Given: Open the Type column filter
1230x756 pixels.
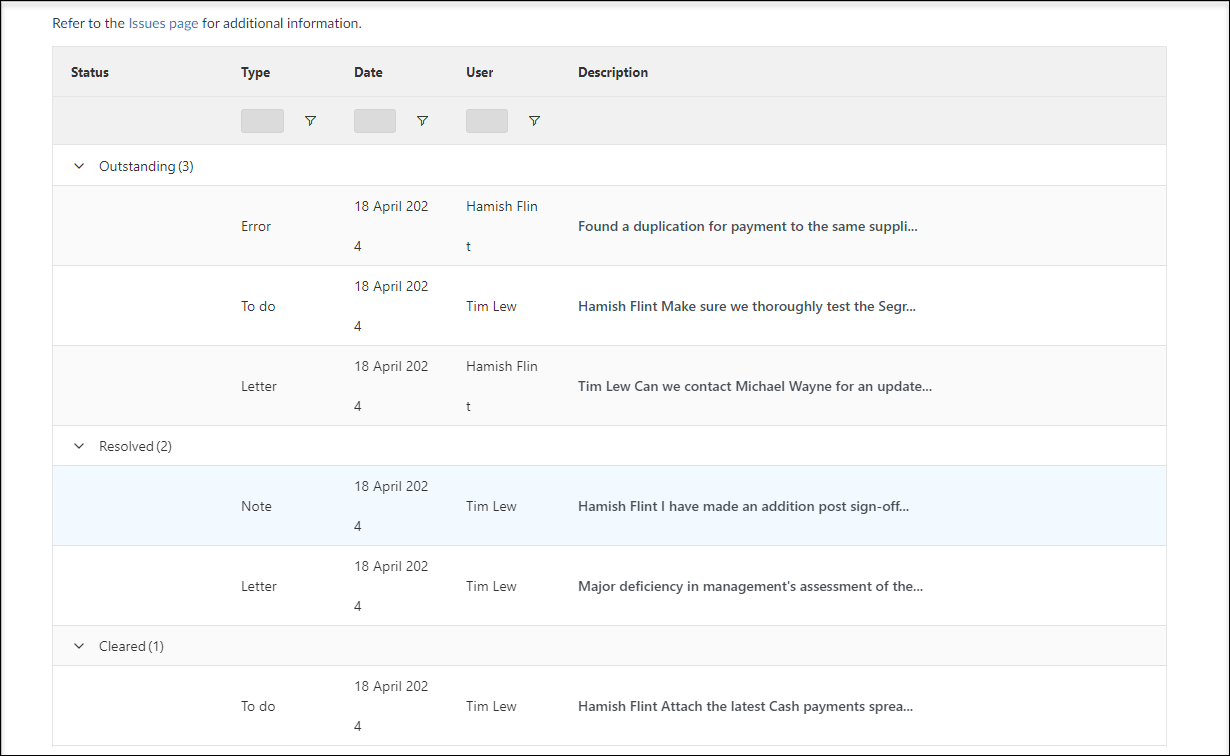Looking at the screenshot, I should 310,120.
